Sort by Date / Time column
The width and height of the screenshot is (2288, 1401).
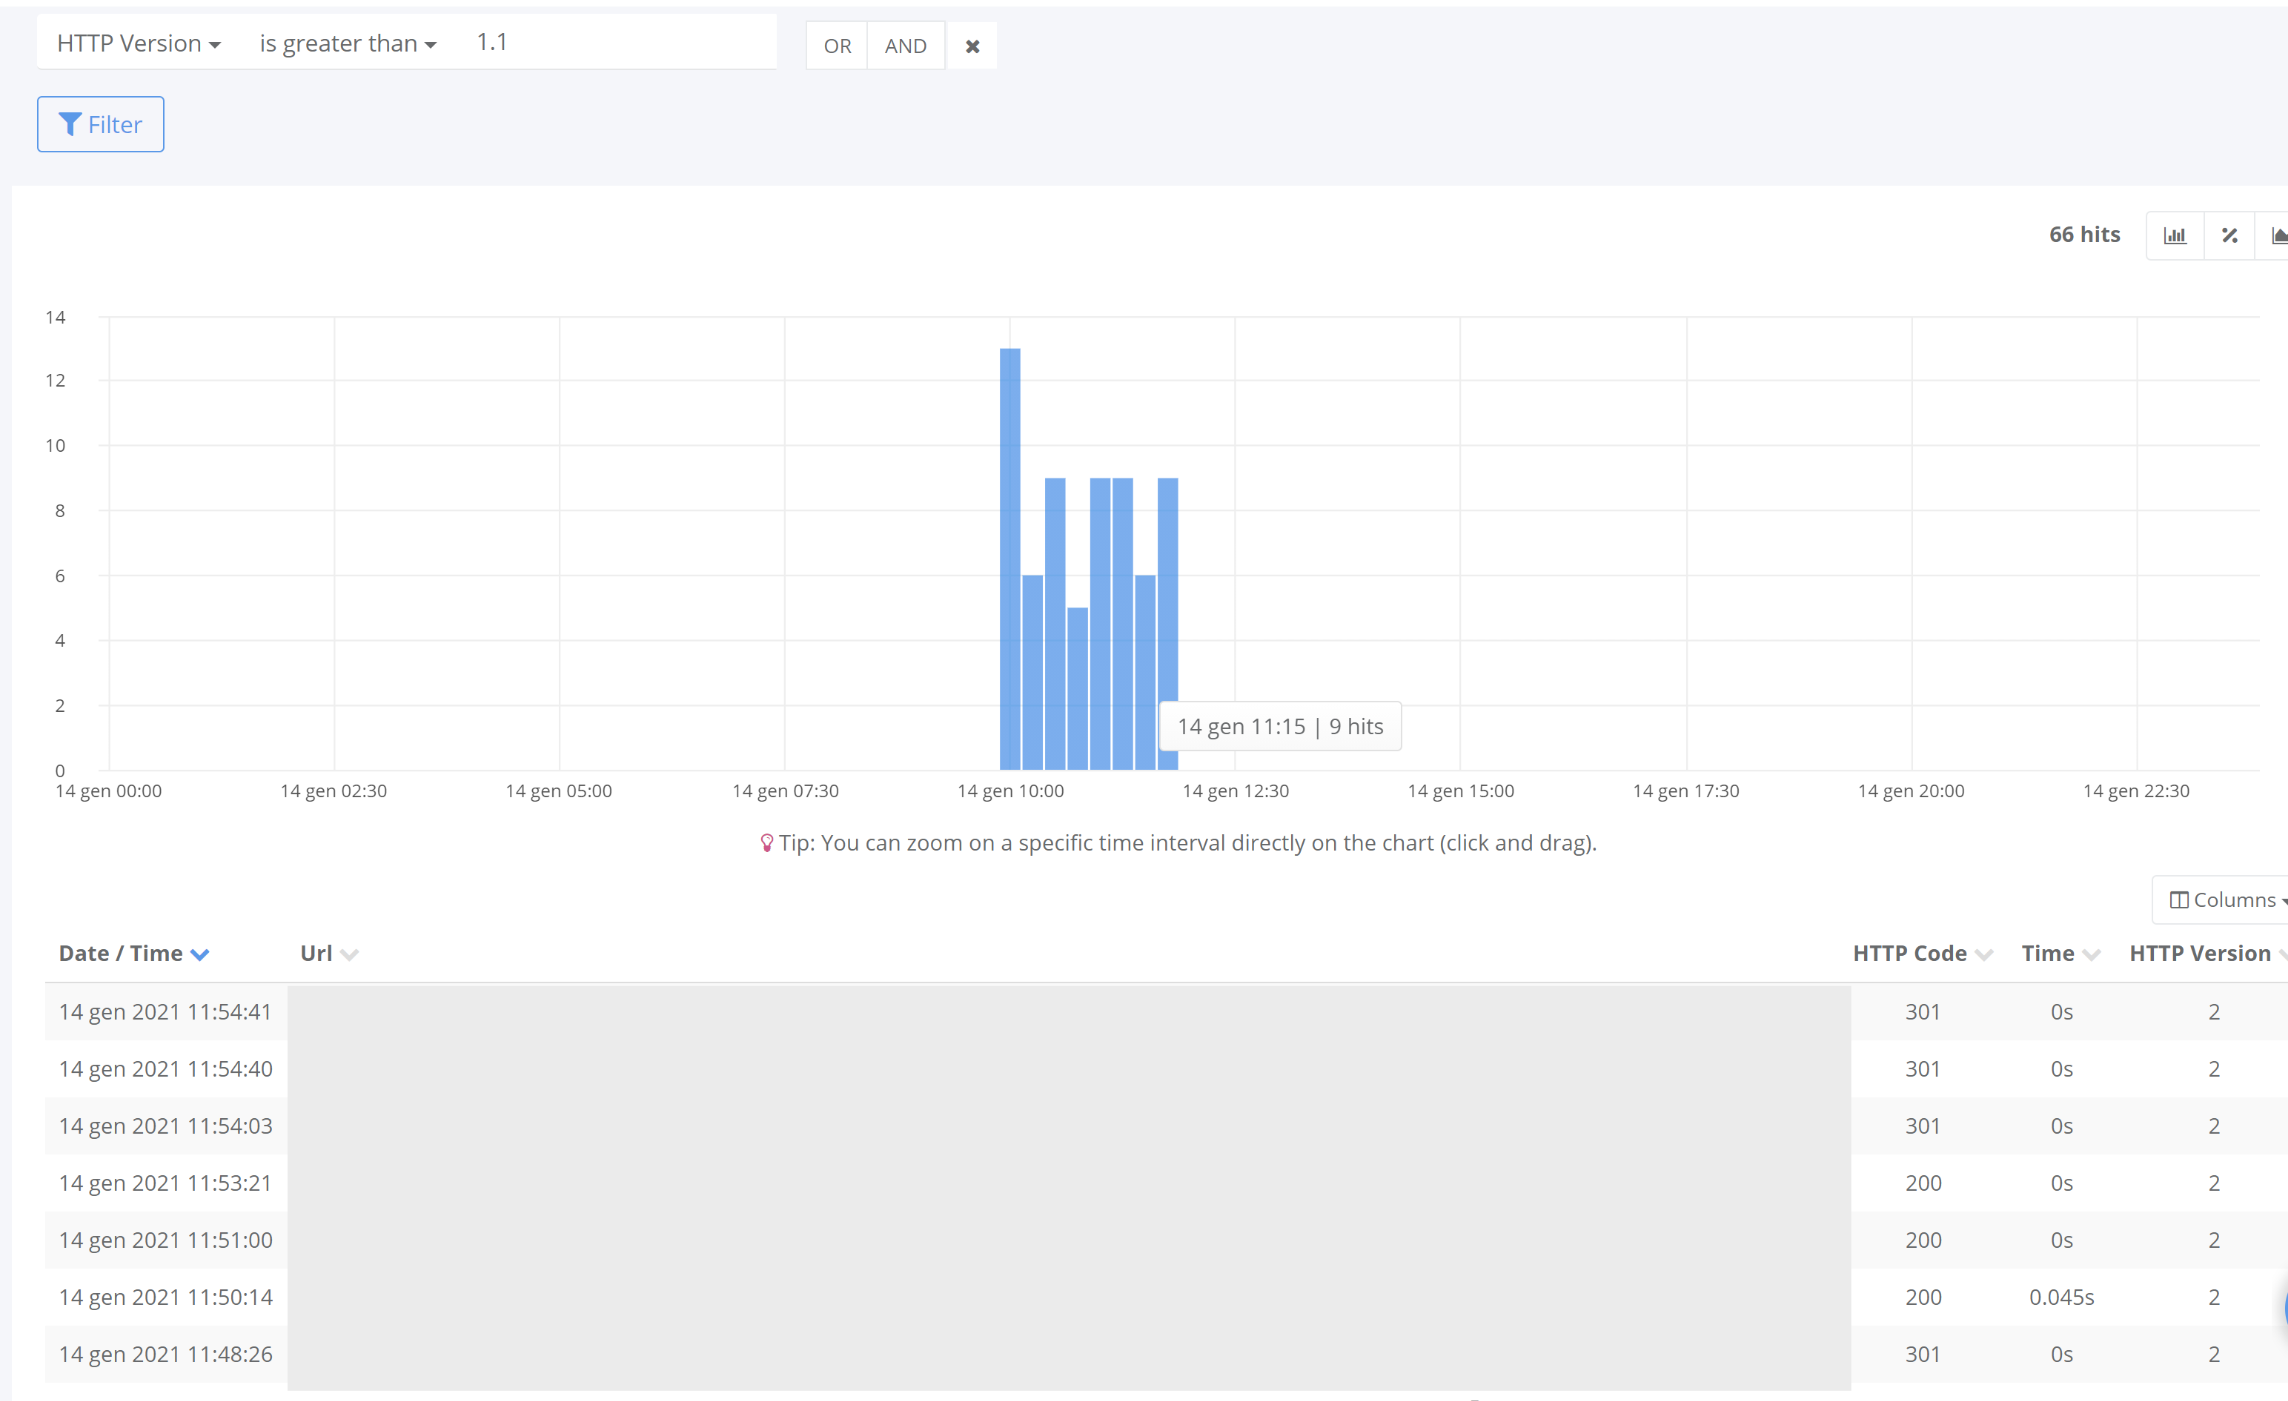[133, 954]
